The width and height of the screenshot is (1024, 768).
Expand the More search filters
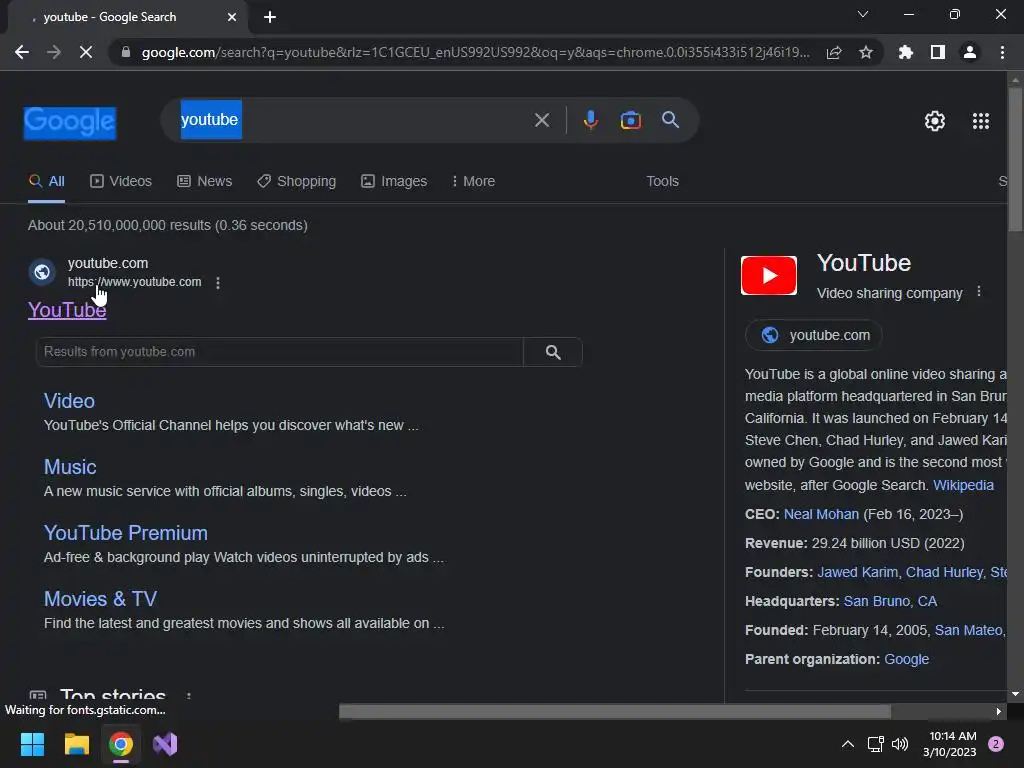tap(473, 182)
